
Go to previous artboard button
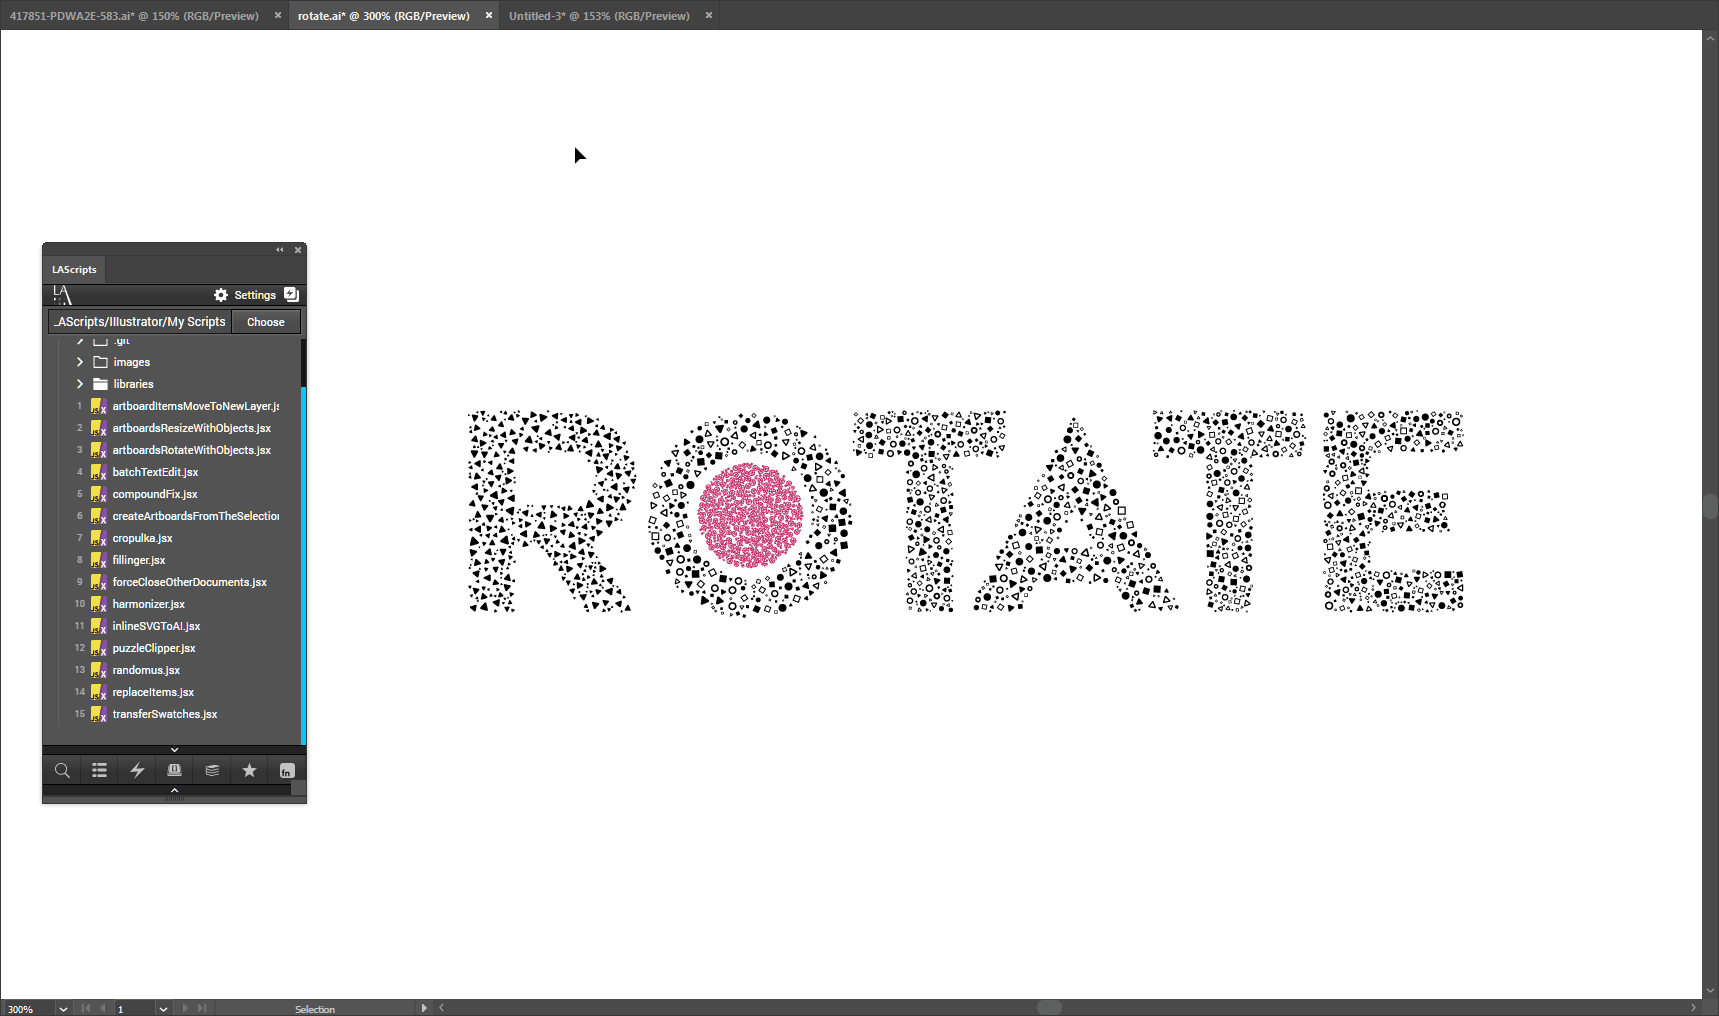point(102,1008)
